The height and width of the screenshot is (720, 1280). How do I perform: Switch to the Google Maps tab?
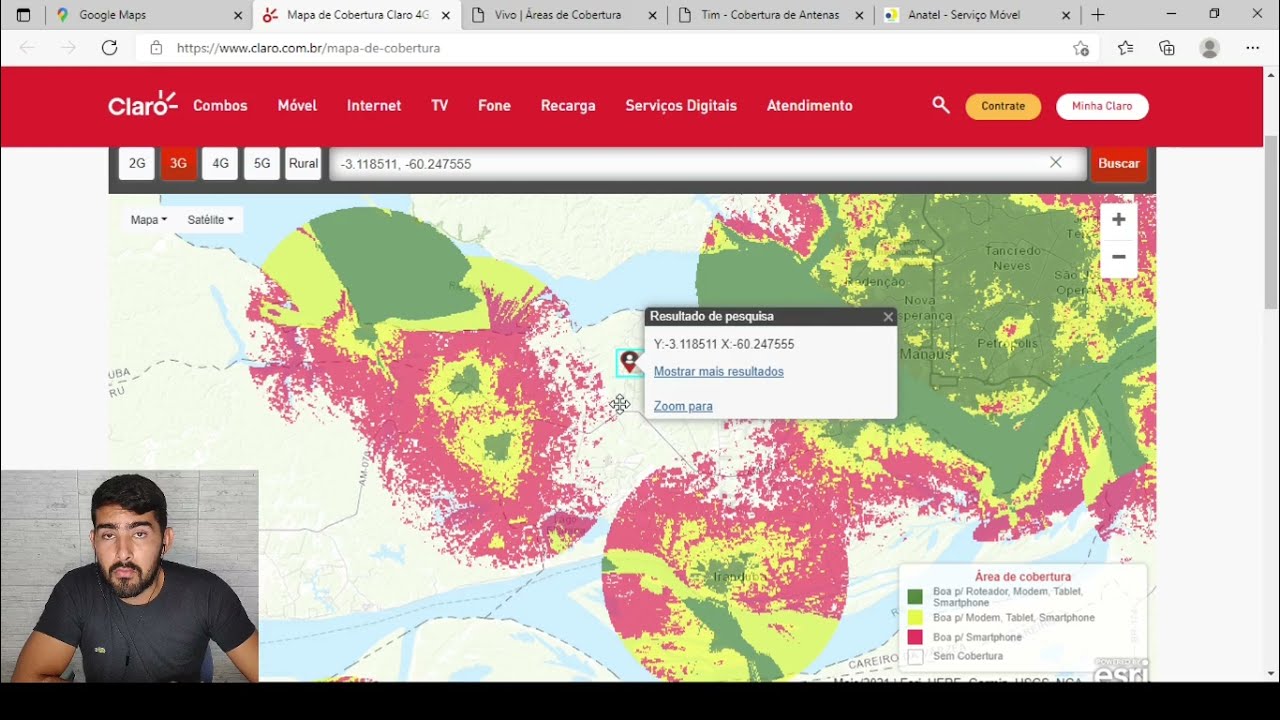click(149, 15)
